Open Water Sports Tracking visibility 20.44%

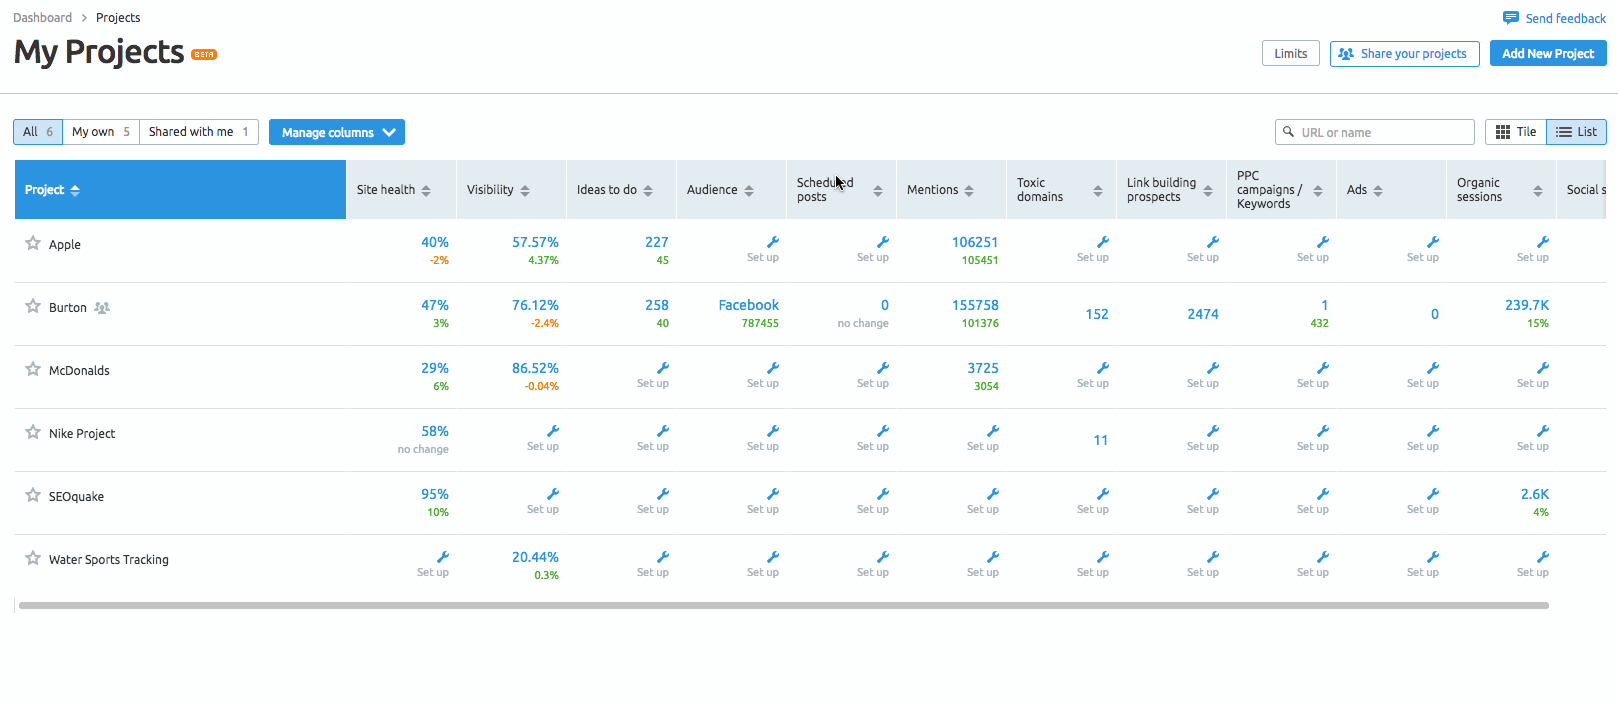535,557
